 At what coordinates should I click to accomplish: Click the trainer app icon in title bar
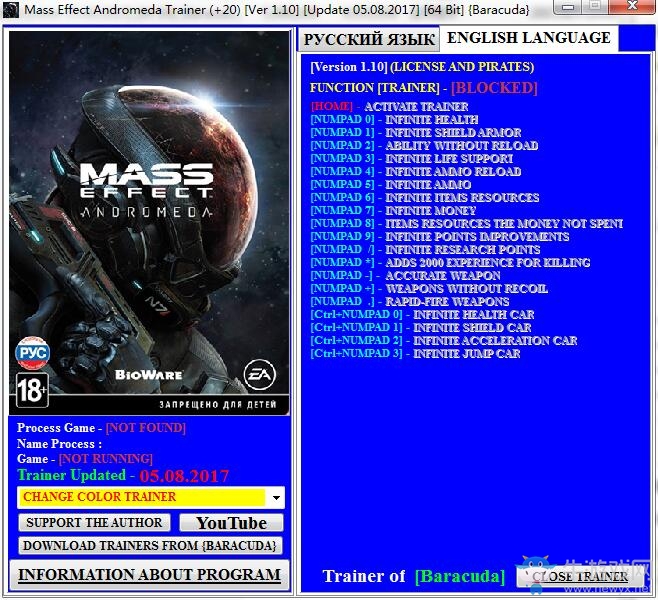[x=10, y=9]
